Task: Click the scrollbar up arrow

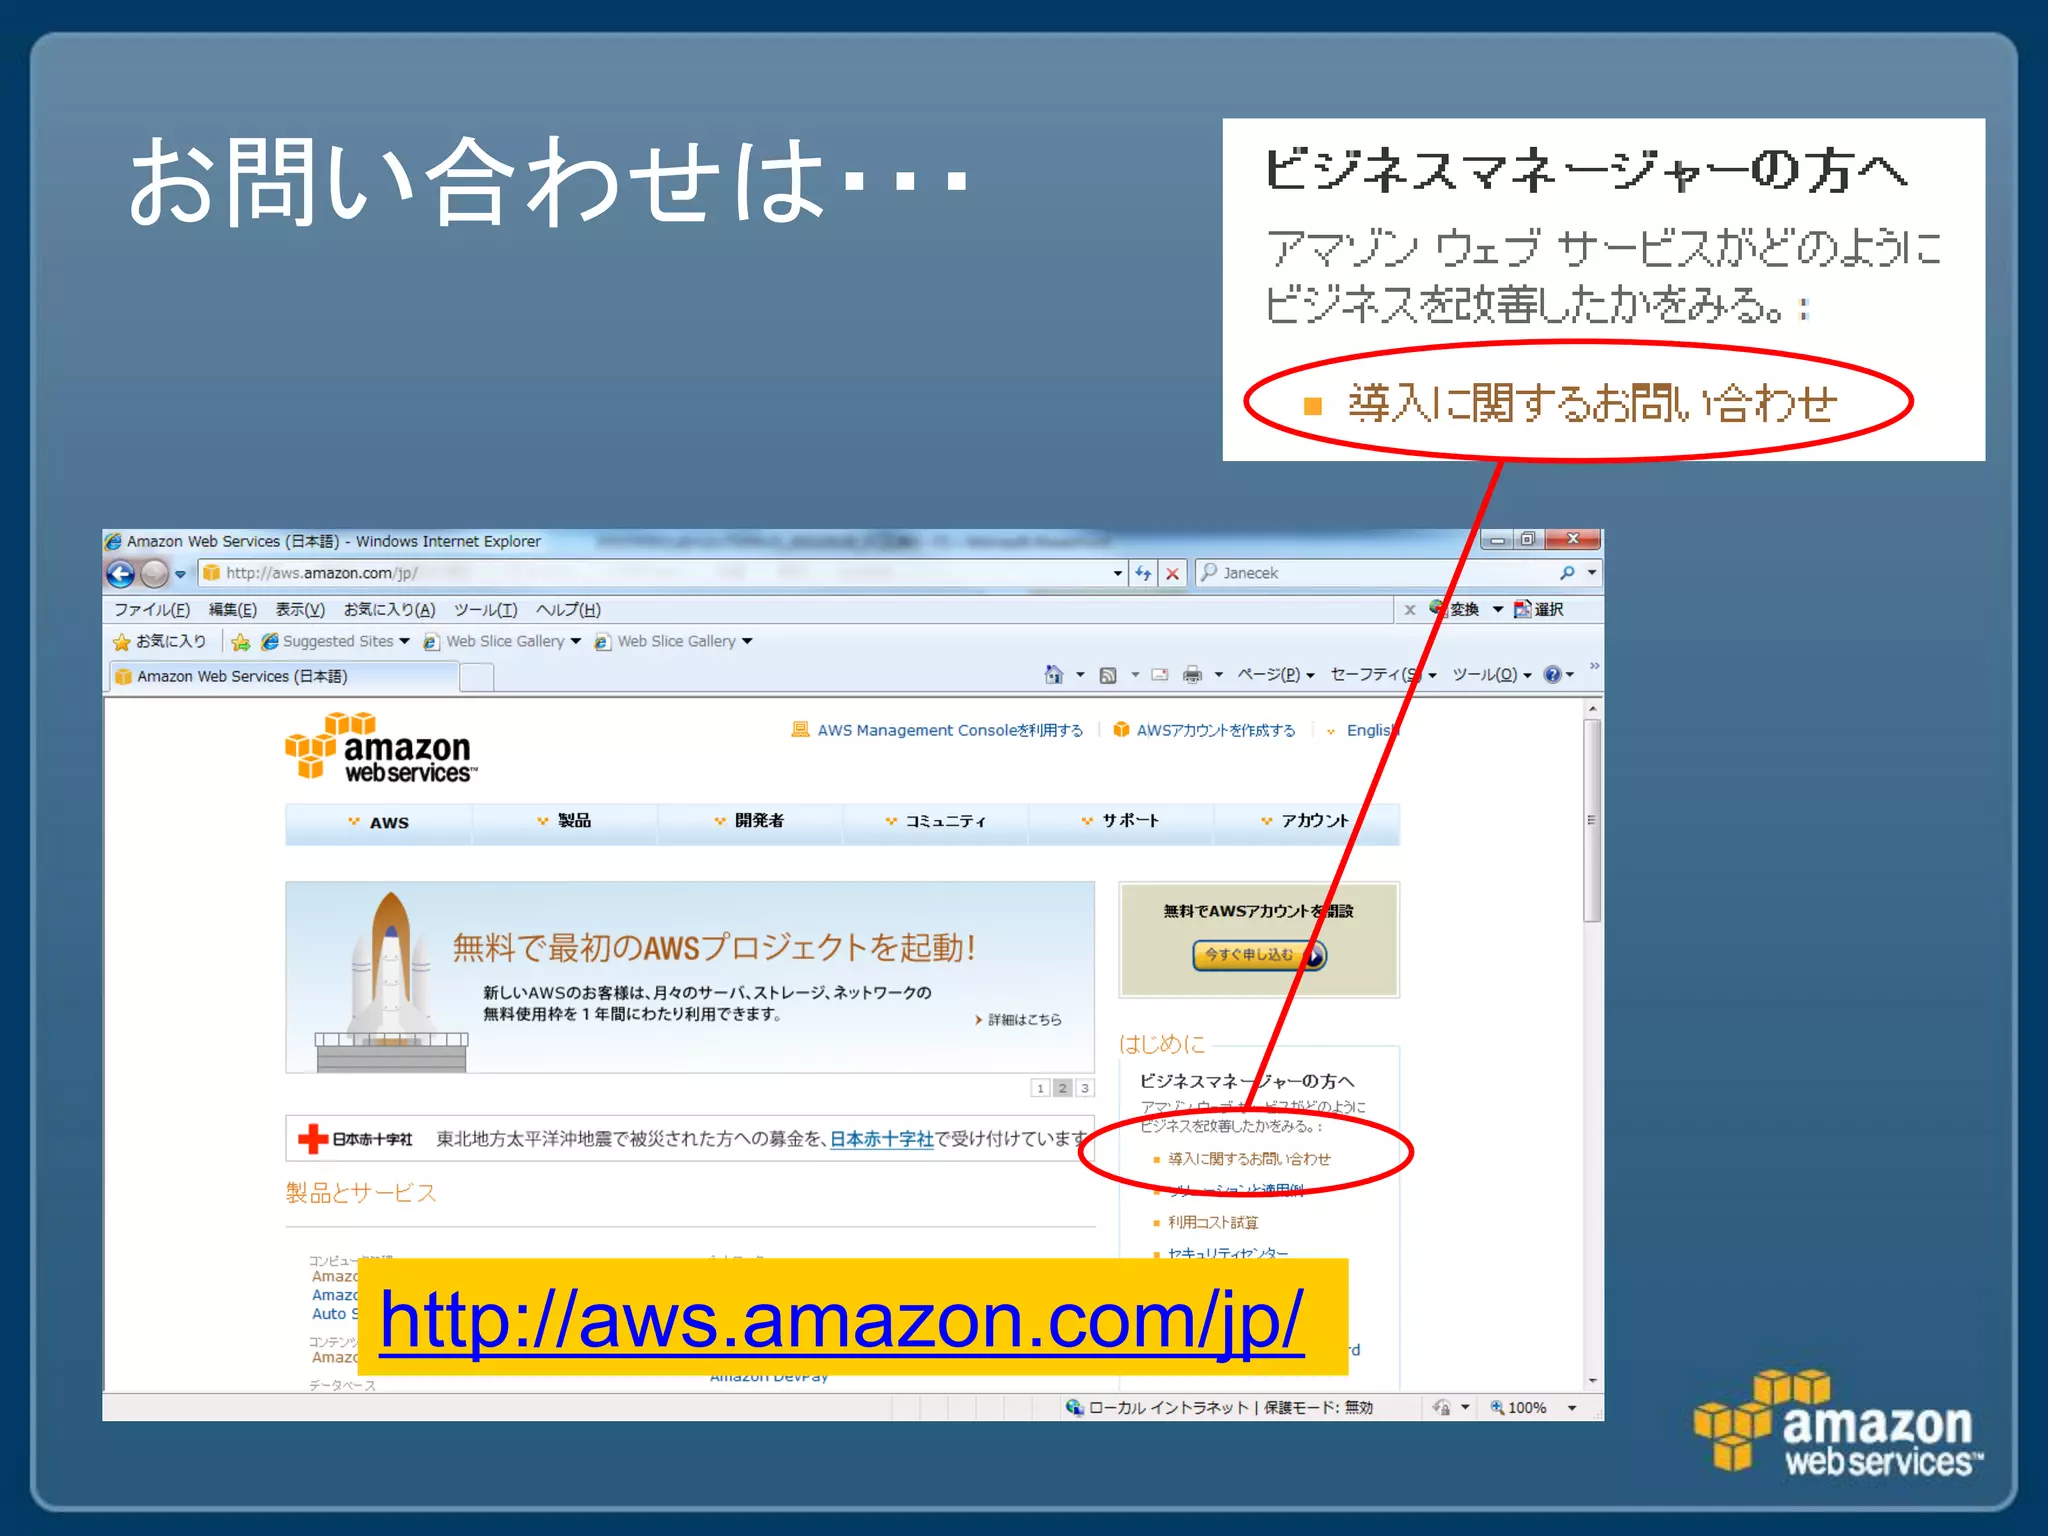Action: point(1592,708)
